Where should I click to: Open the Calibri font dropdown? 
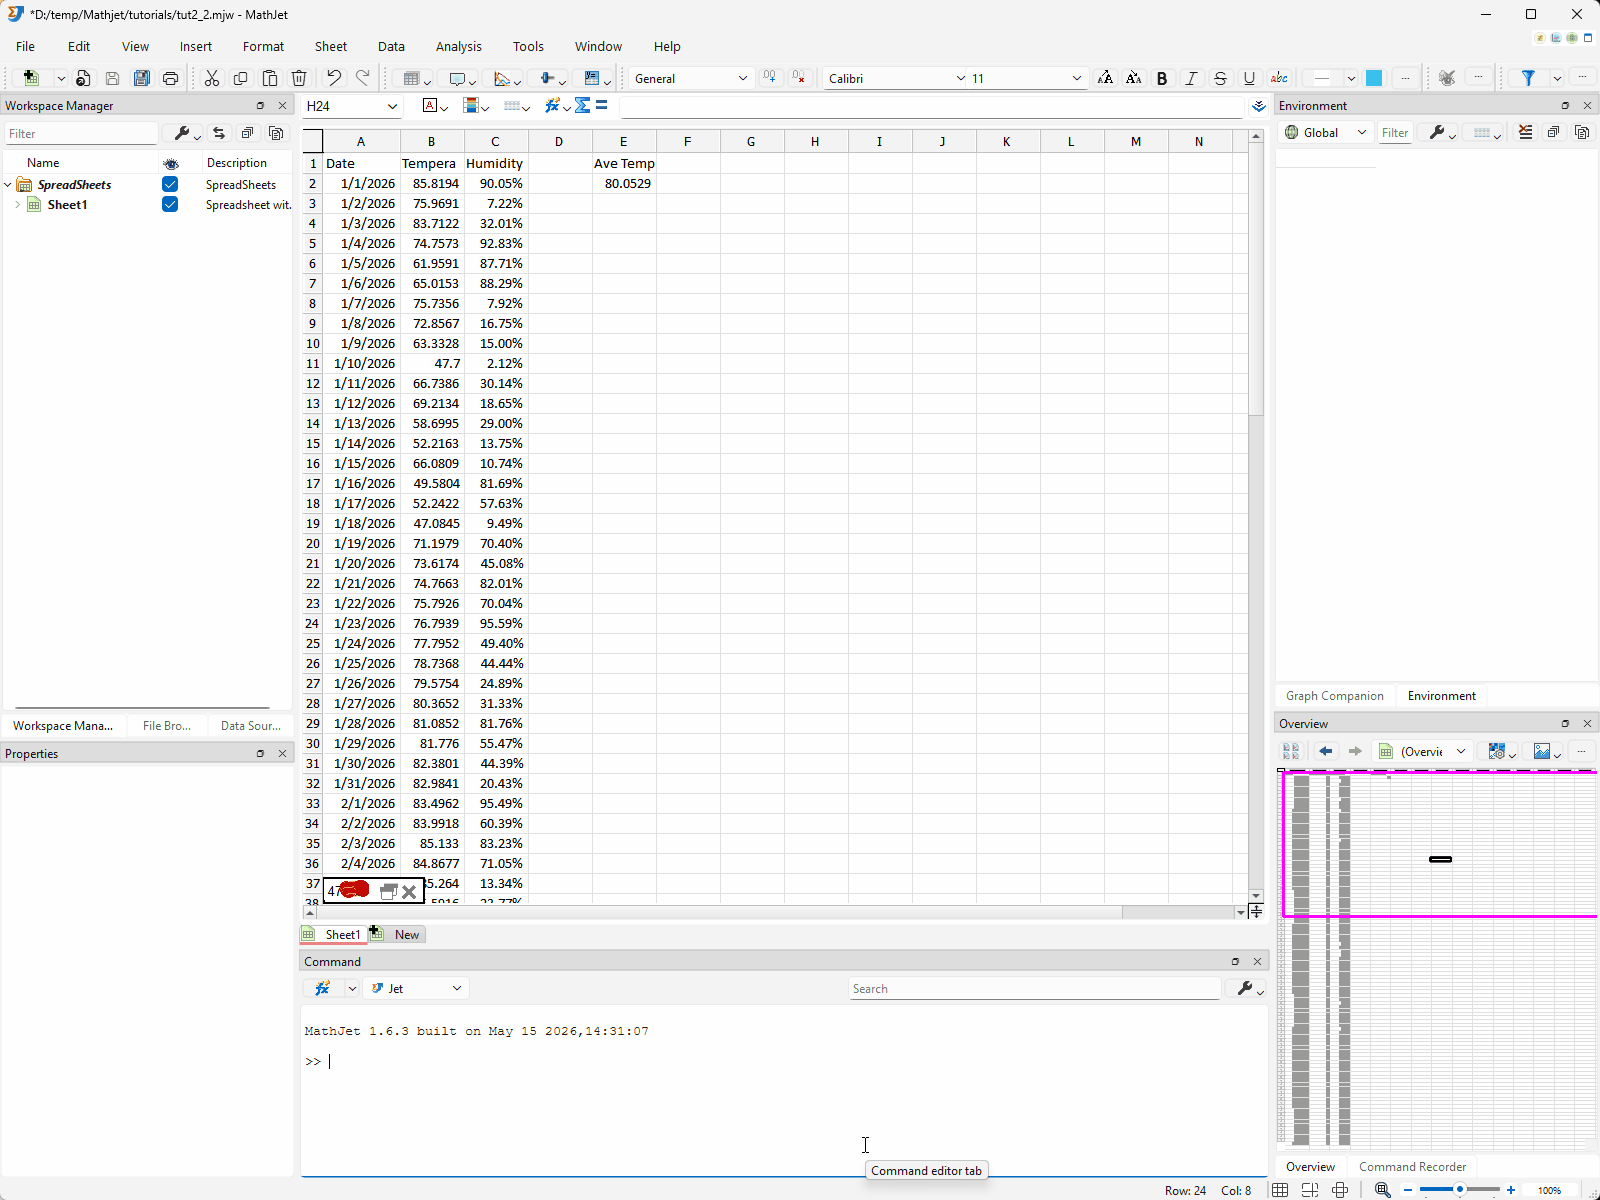click(896, 78)
